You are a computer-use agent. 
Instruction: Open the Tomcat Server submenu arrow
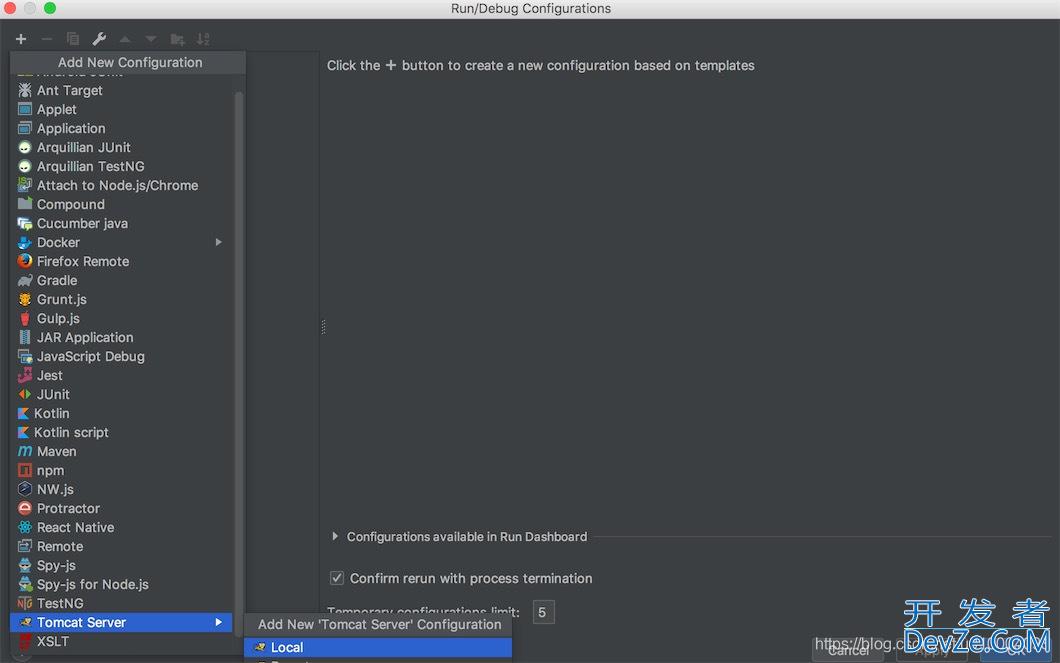click(x=218, y=622)
